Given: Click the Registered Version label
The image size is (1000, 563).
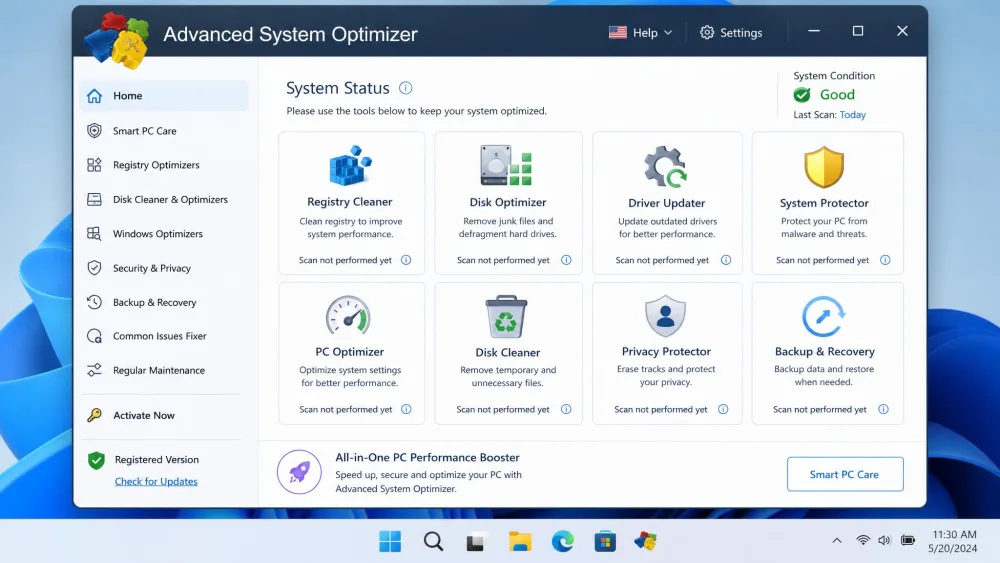Looking at the screenshot, I should [157, 460].
